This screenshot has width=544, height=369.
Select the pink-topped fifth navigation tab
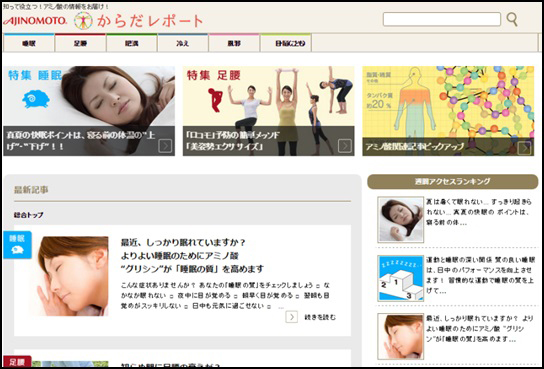click(x=234, y=43)
